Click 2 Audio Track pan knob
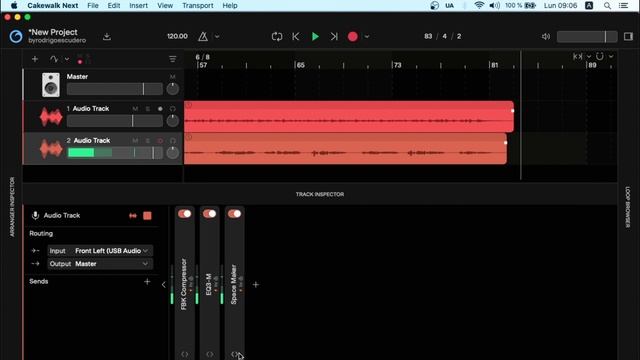The width and height of the screenshot is (640, 360). pyautogui.click(x=173, y=153)
